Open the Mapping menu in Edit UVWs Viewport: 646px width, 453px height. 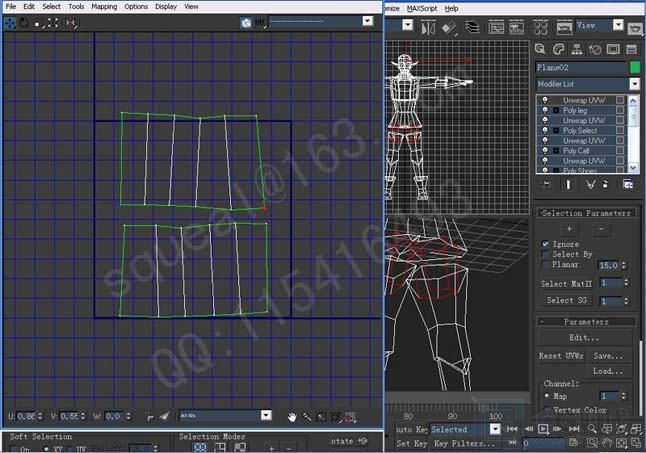pos(104,7)
